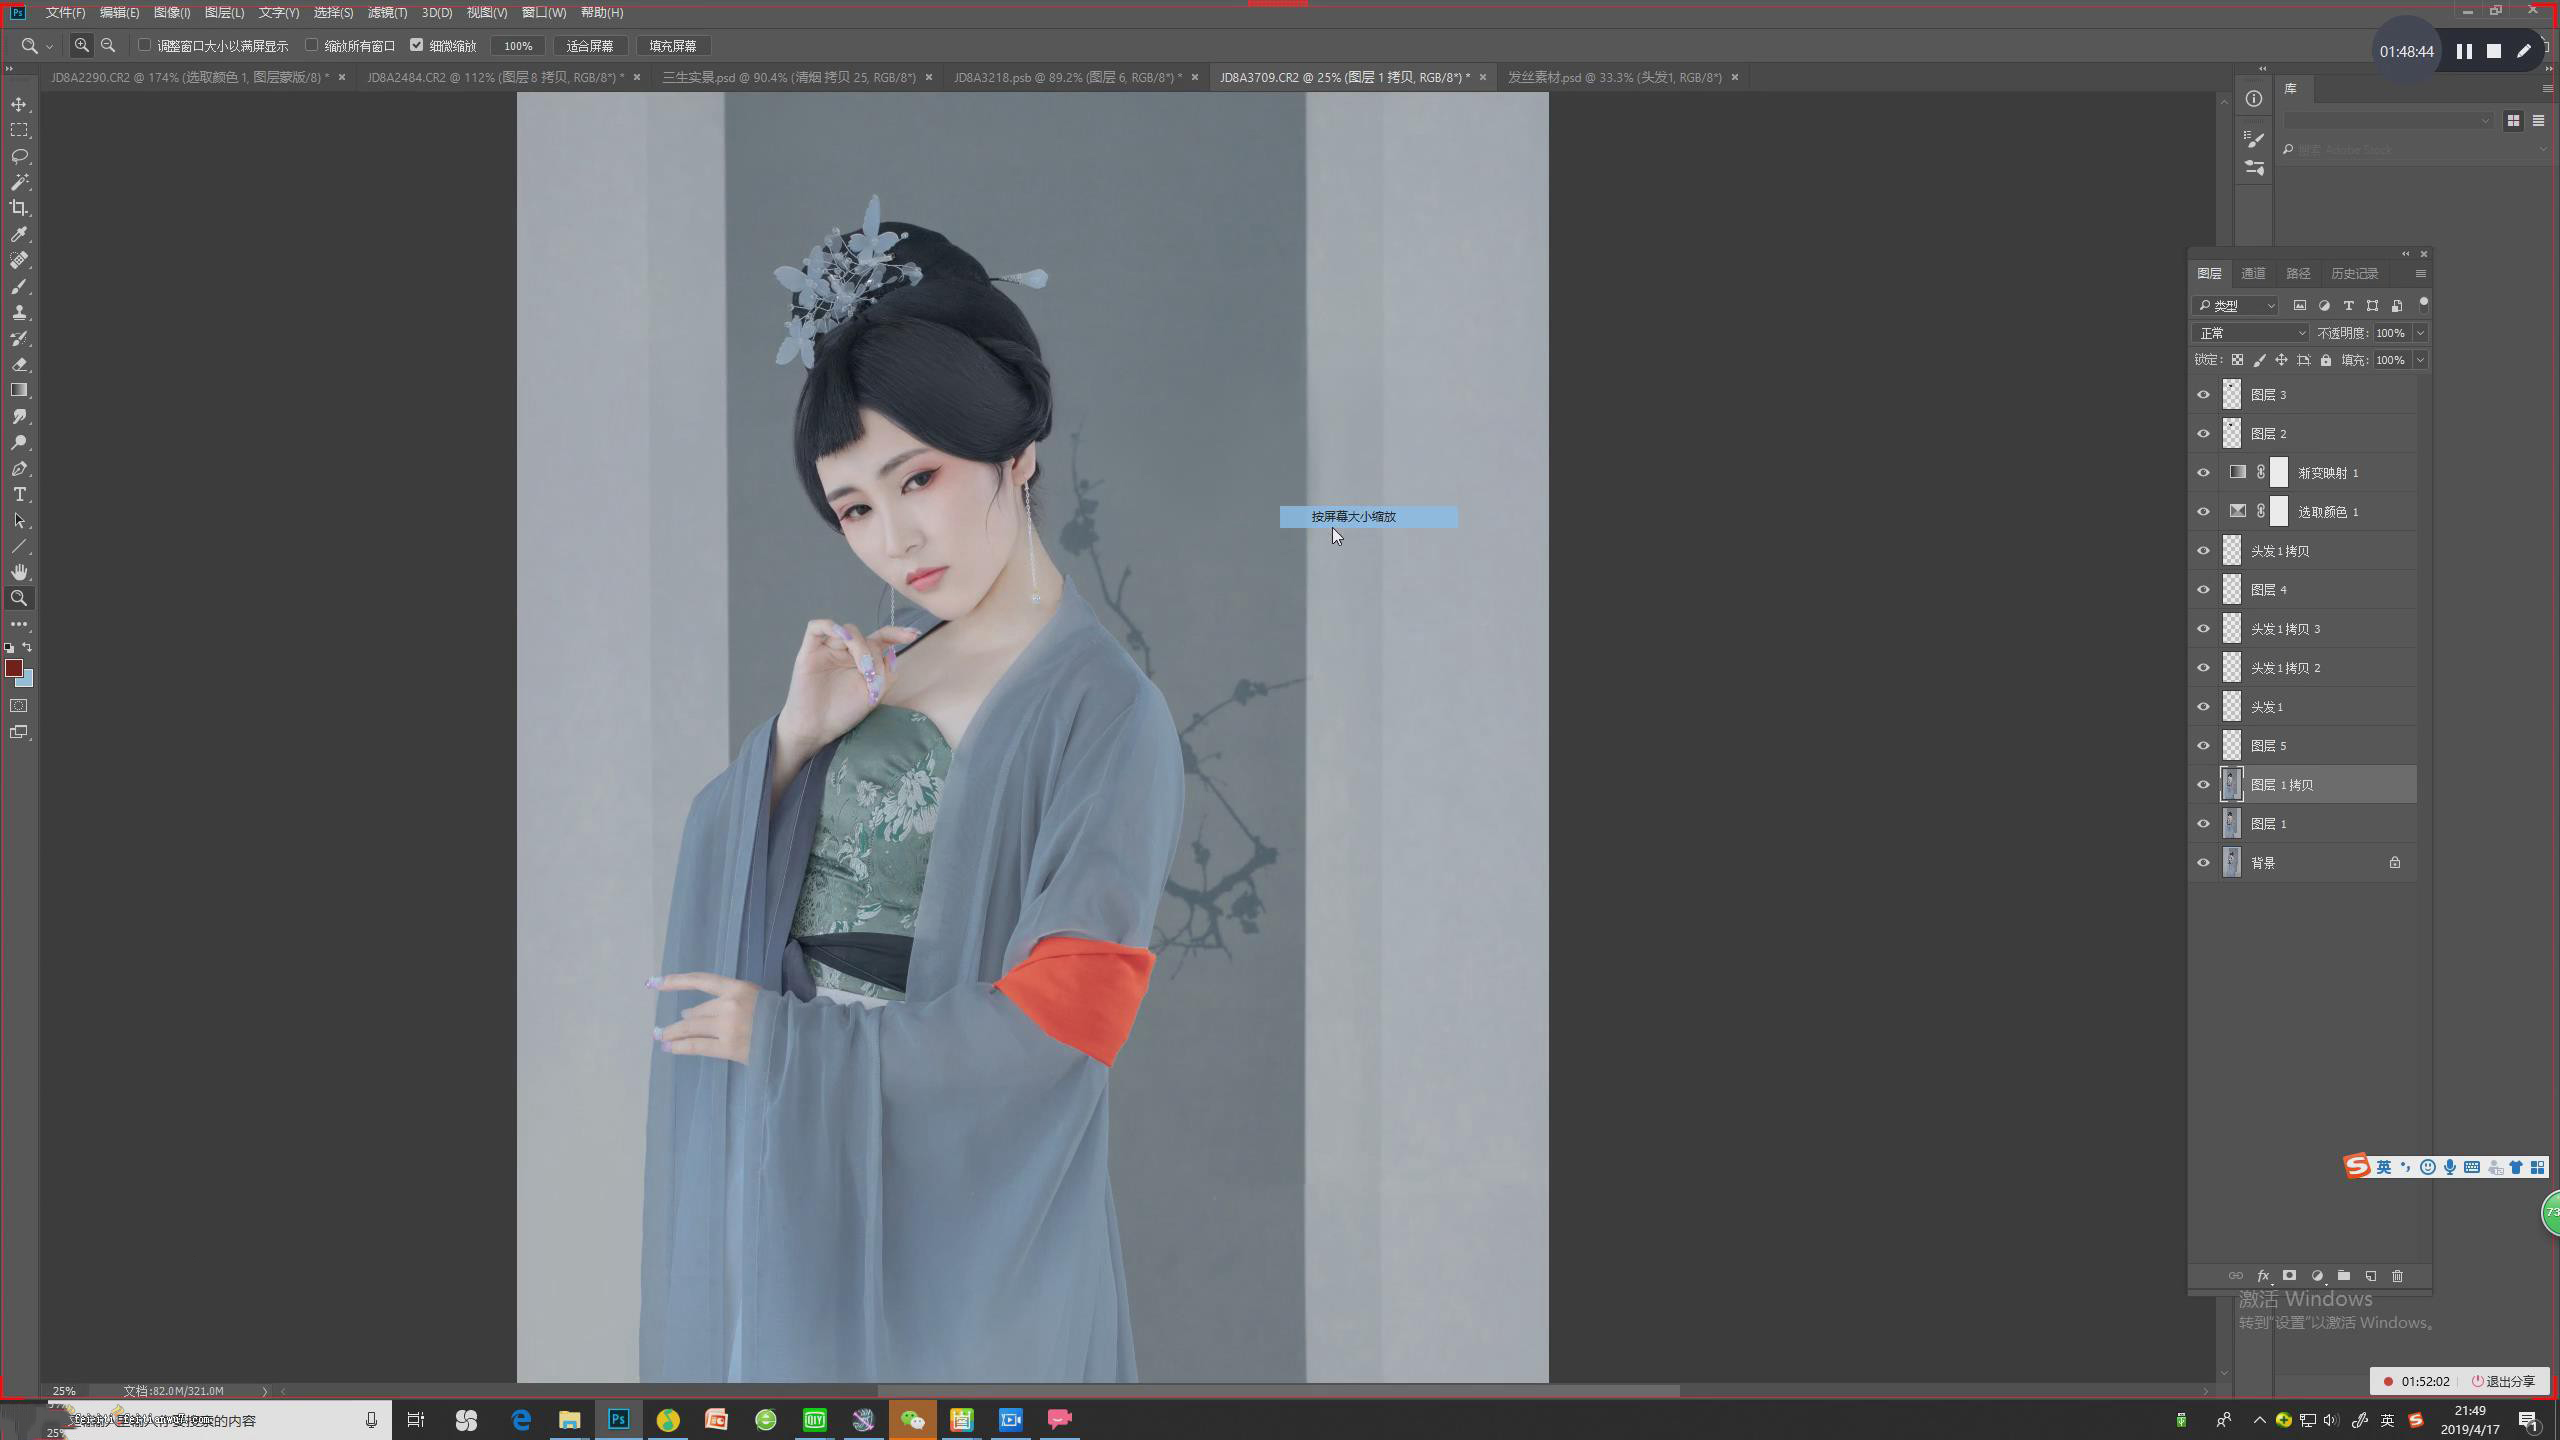Image resolution: width=2560 pixels, height=1440 pixels.
Task: Select the Lasso tool
Action: point(19,156)
